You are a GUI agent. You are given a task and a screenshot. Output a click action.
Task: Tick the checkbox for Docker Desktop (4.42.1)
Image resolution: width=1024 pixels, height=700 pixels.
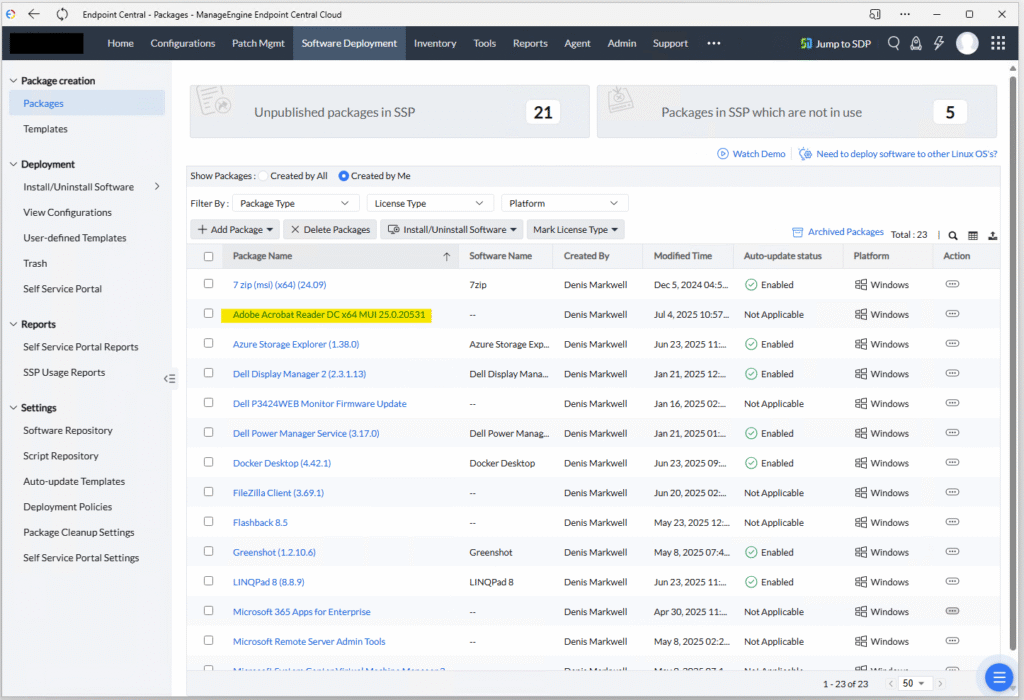pyautogui.click(x=209, y=463)
